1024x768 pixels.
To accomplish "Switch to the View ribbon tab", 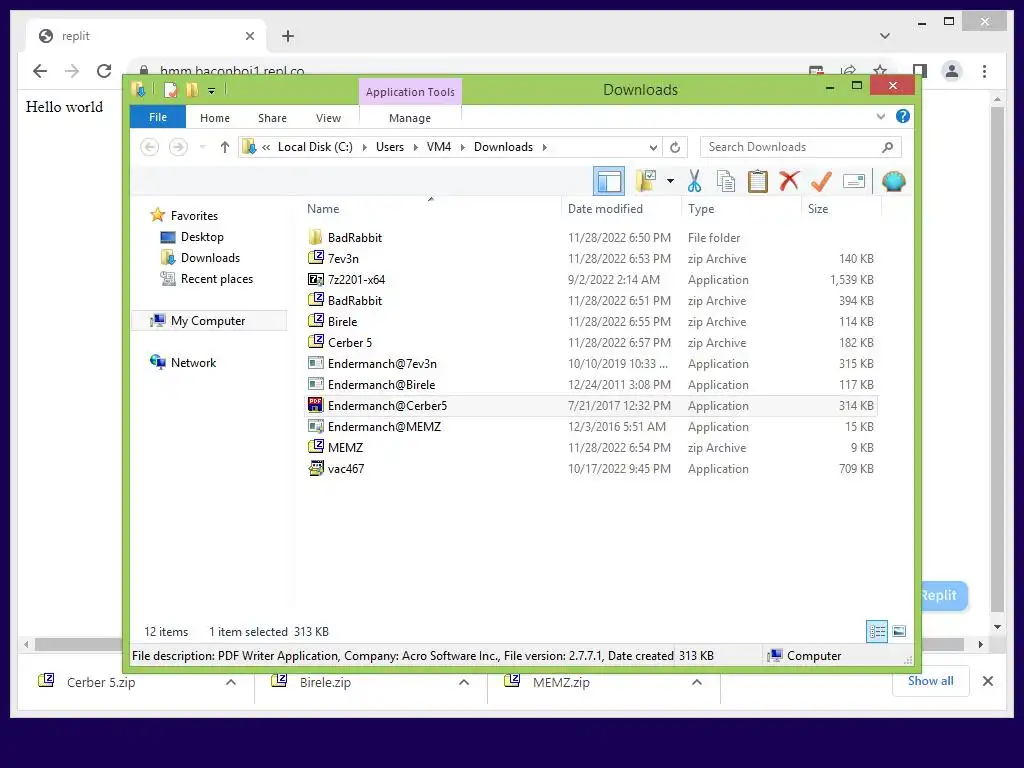I will (328, 118).
